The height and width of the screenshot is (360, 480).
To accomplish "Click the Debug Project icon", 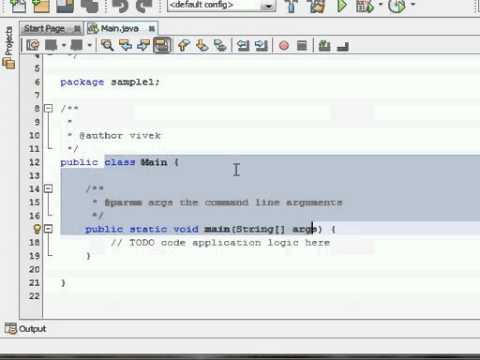I will (364, 5).
